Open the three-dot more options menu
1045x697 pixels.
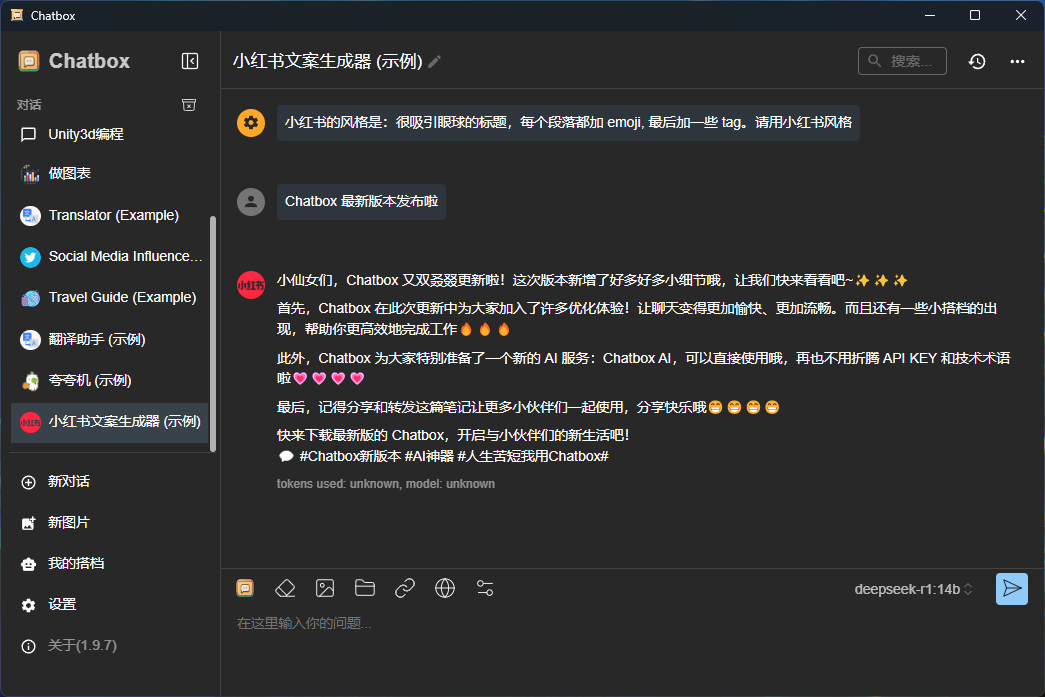coord(1017,62)
